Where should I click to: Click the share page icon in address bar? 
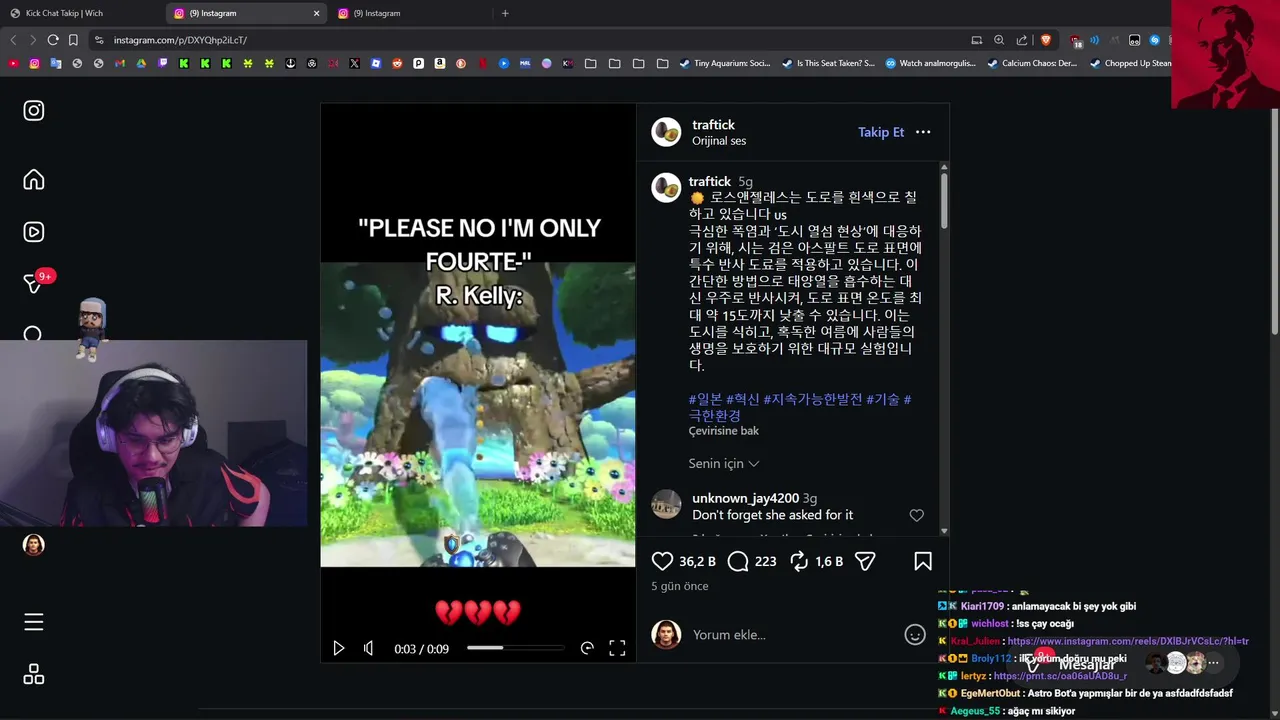(1022, 40)
